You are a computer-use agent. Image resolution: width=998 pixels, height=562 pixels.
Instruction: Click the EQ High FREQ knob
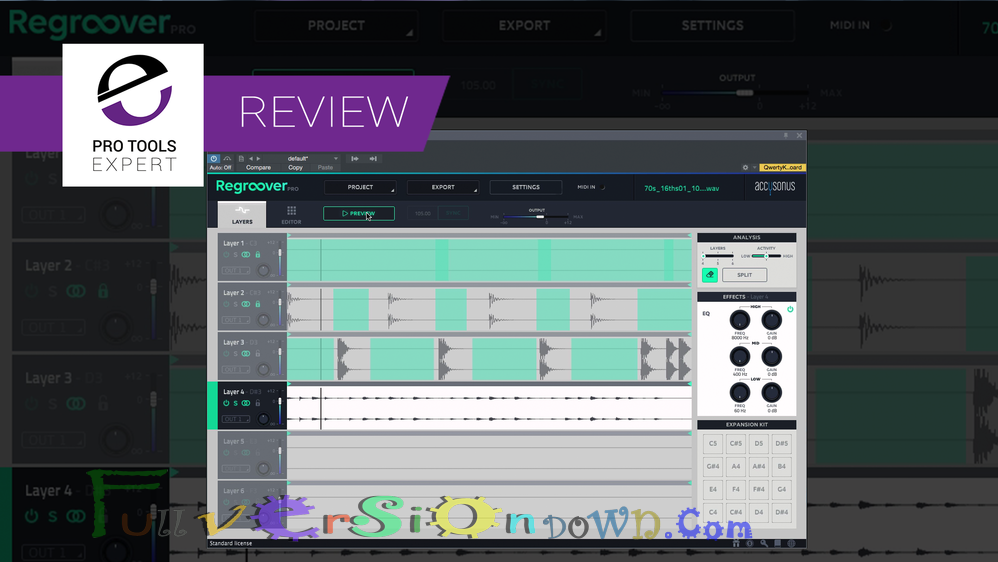pyautogui.click(x=740, y=320)
